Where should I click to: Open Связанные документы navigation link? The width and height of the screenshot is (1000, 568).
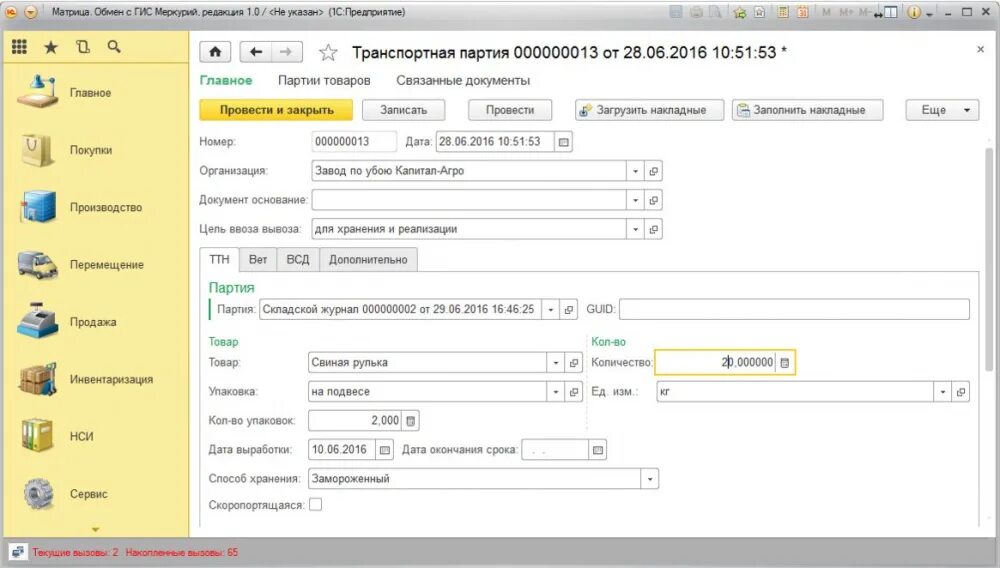(x=463, y=81)
